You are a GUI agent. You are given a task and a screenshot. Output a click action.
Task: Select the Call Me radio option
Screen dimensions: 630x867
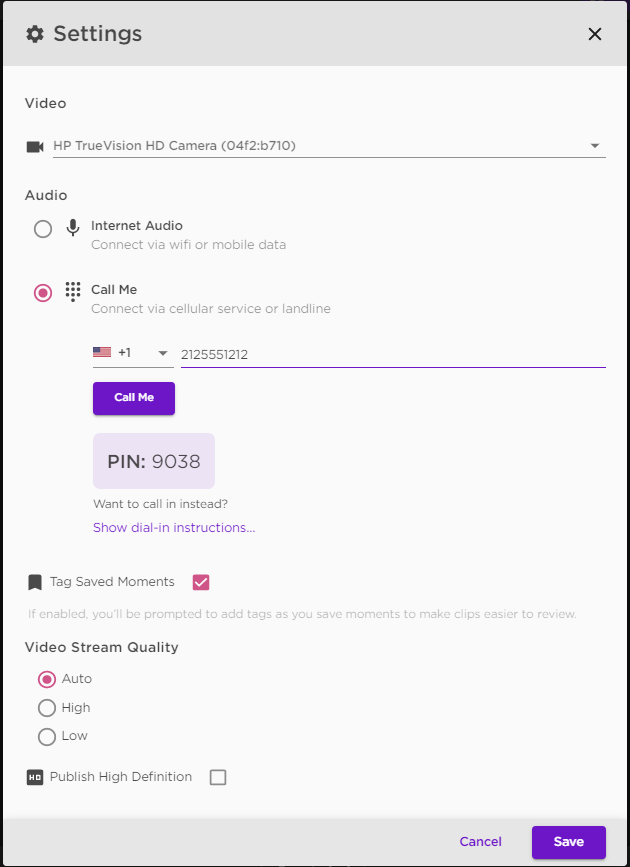coord(43,293)
